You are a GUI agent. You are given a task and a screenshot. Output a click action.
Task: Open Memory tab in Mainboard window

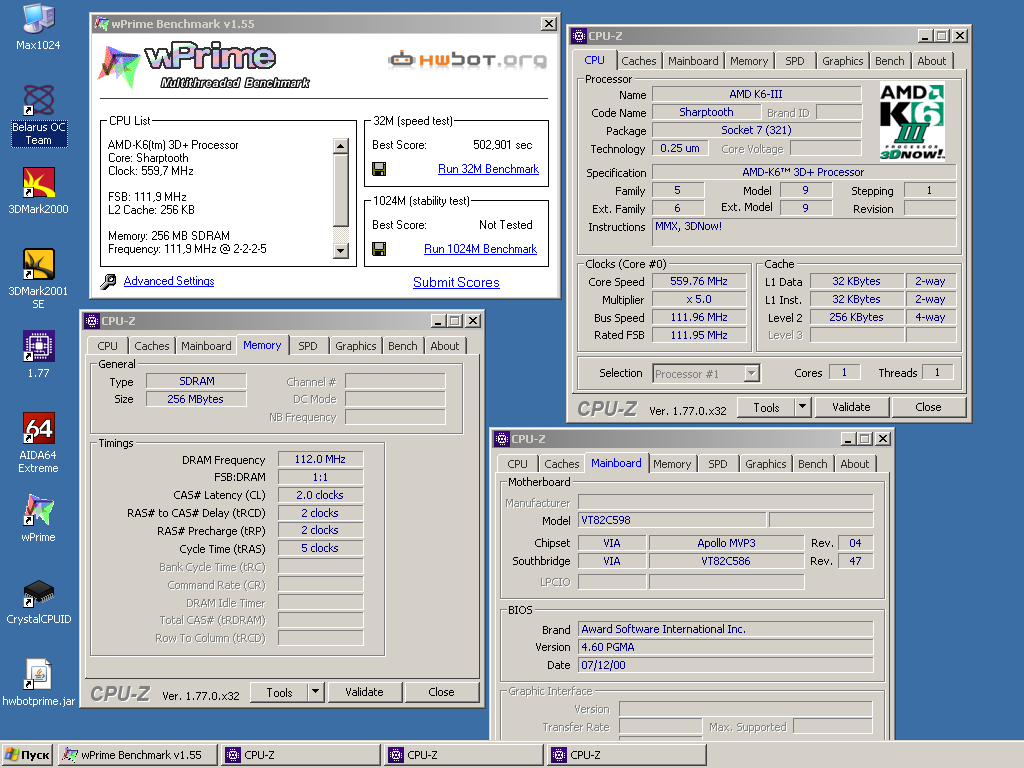click(x=671, y=464)
